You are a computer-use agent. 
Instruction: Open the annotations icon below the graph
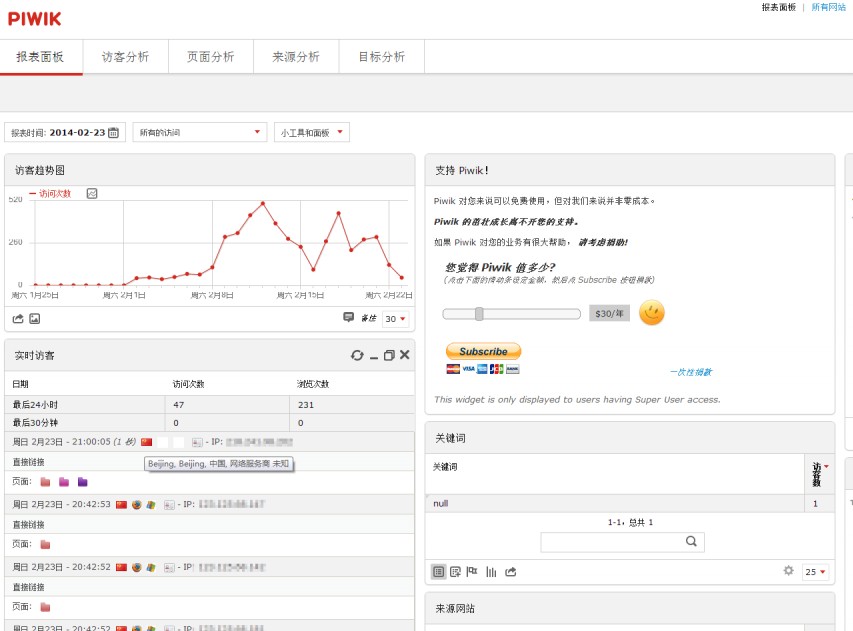pyautogui.click(x=349, y=317)
